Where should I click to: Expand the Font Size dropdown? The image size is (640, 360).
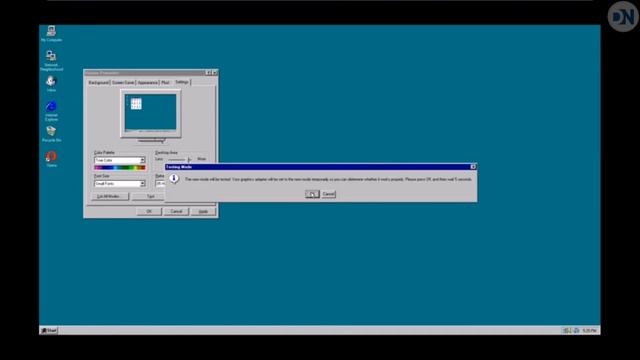click(x=142, y=184)
